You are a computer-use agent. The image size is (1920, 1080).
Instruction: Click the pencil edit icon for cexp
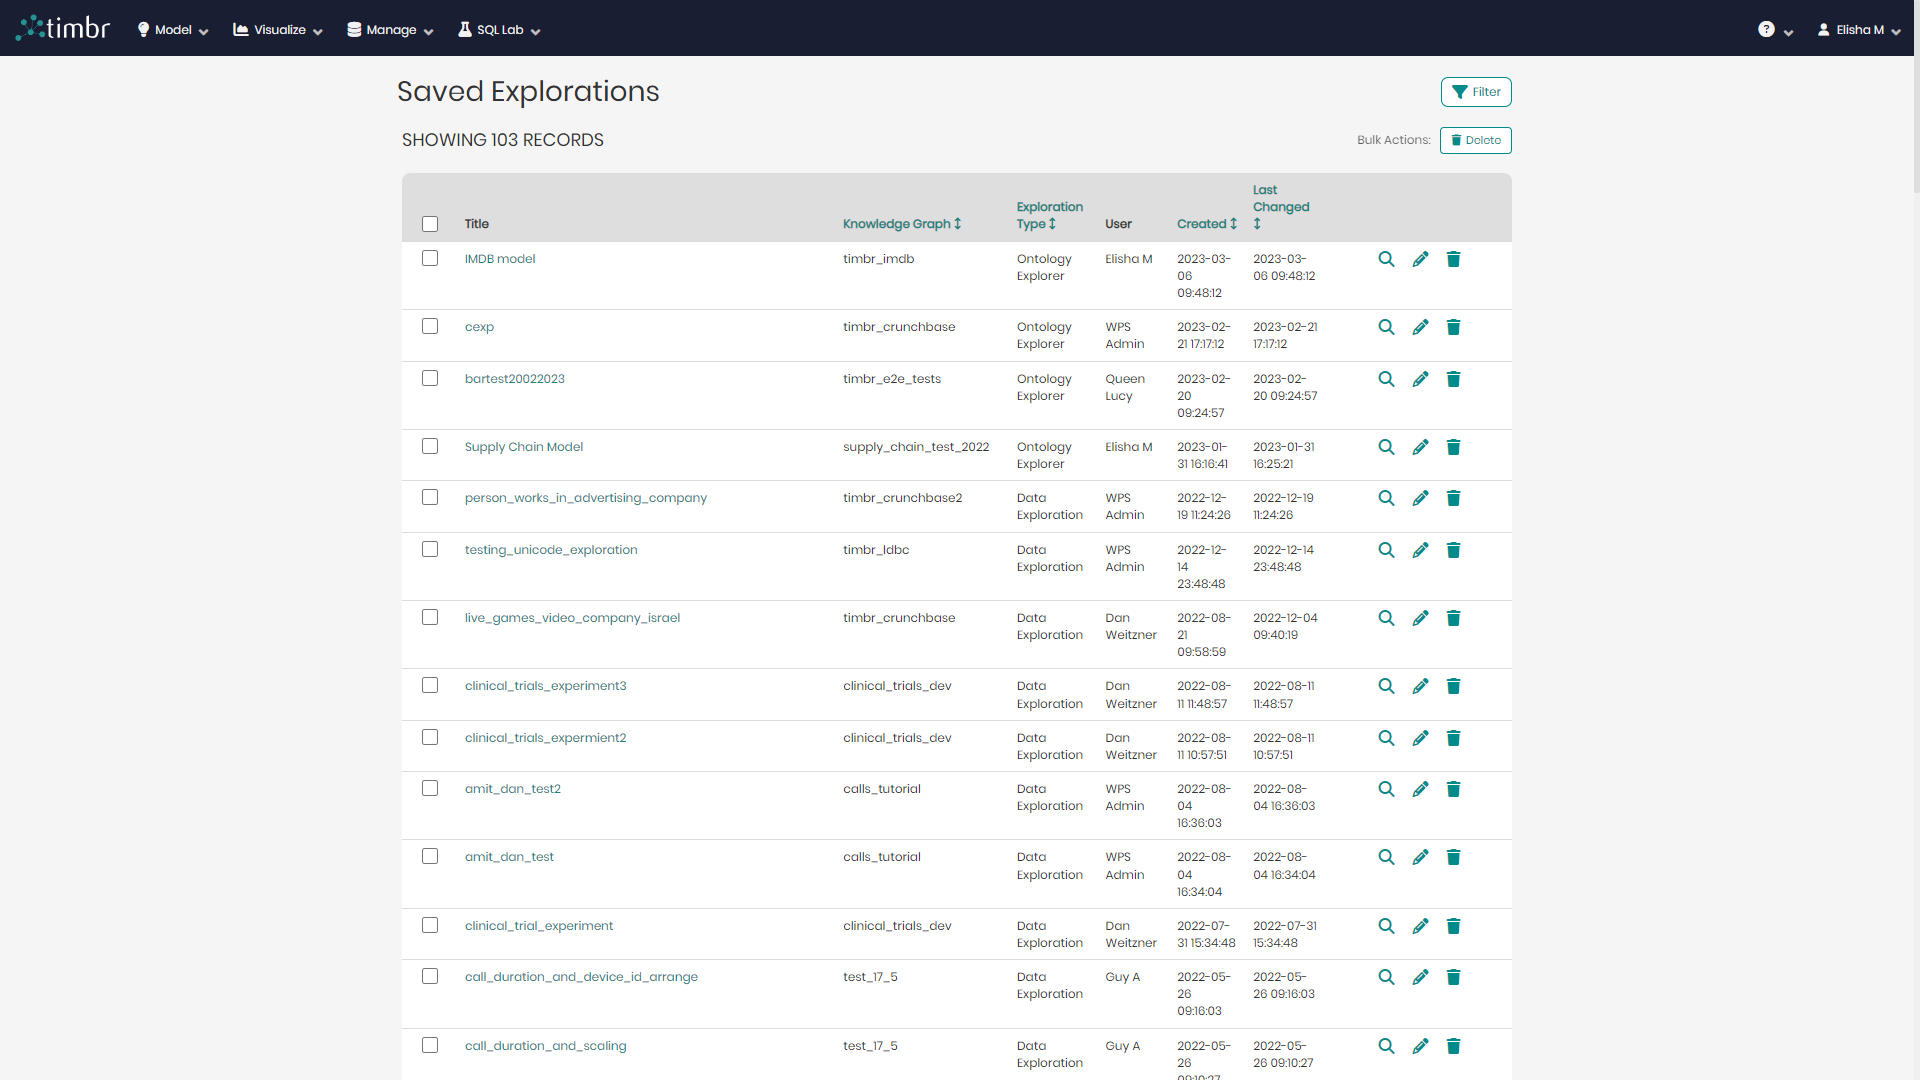pos(1420,327)
